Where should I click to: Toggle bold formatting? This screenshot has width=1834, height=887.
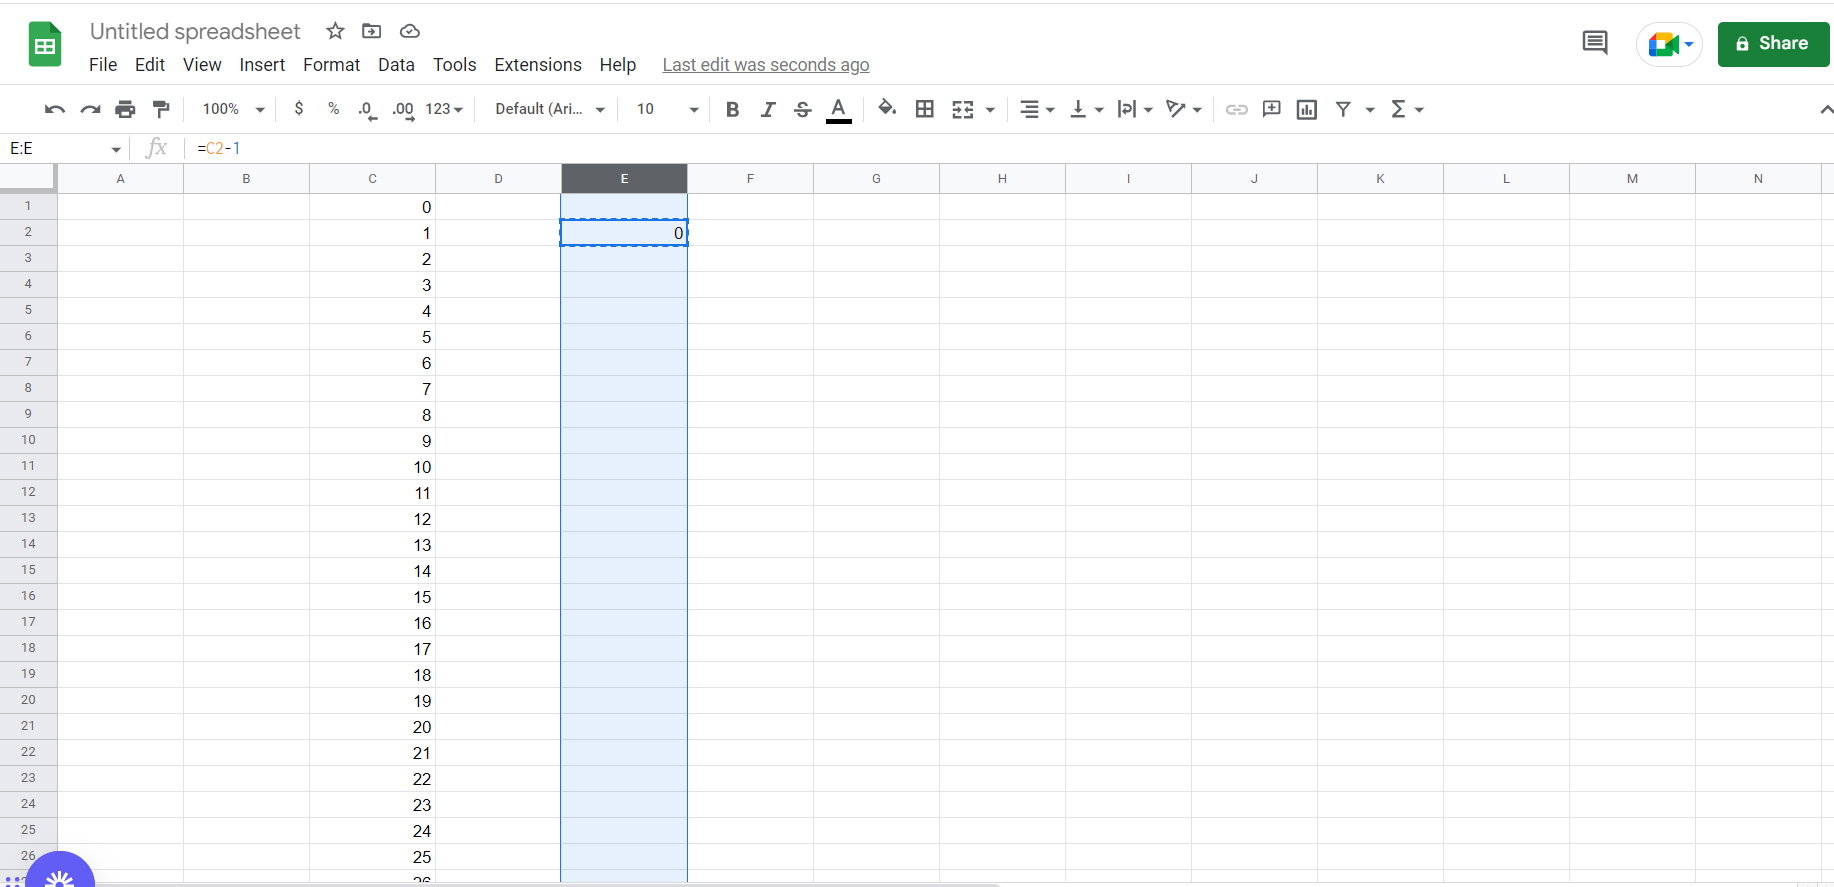pos(732,109)
